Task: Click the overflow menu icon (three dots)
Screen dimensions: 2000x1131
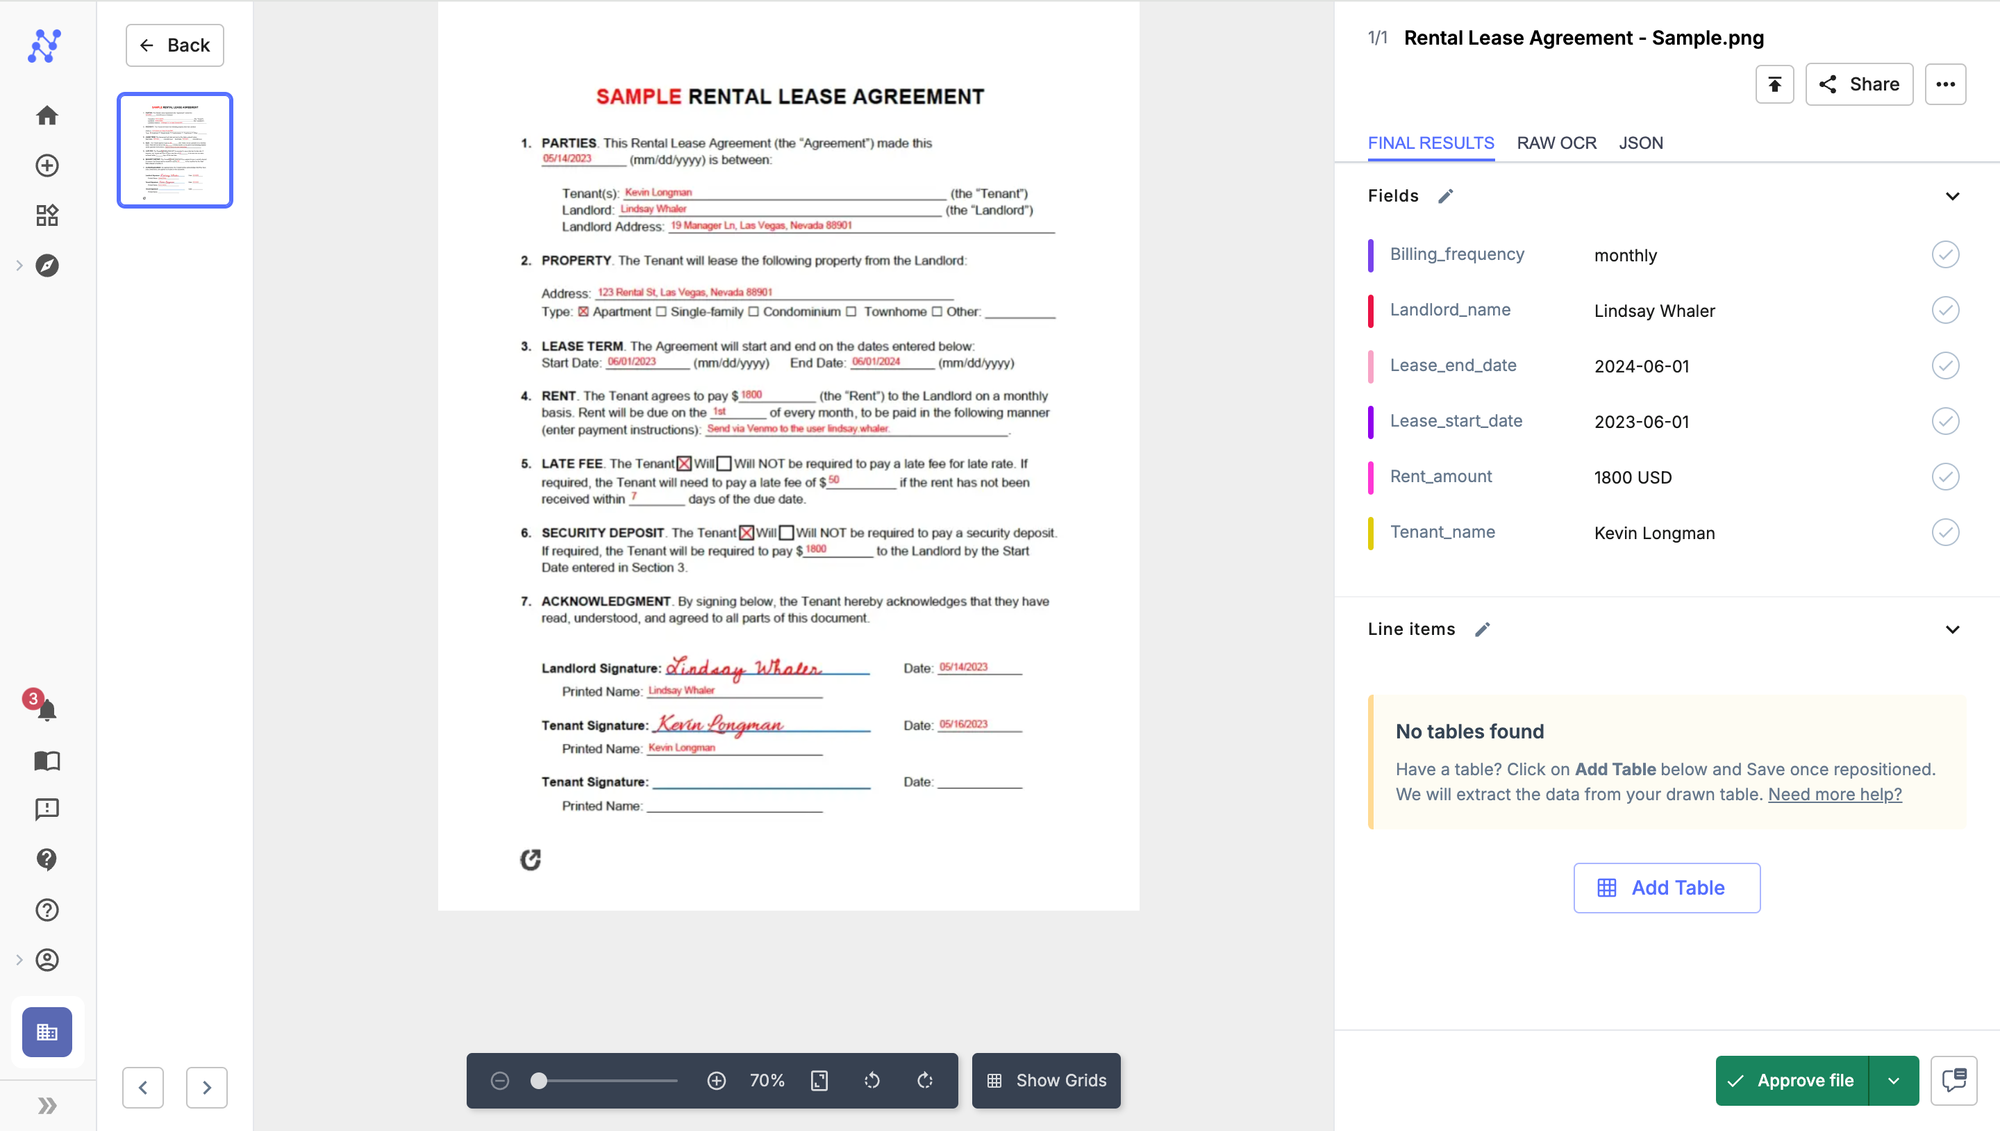Action: click(x=1946, y=84)
